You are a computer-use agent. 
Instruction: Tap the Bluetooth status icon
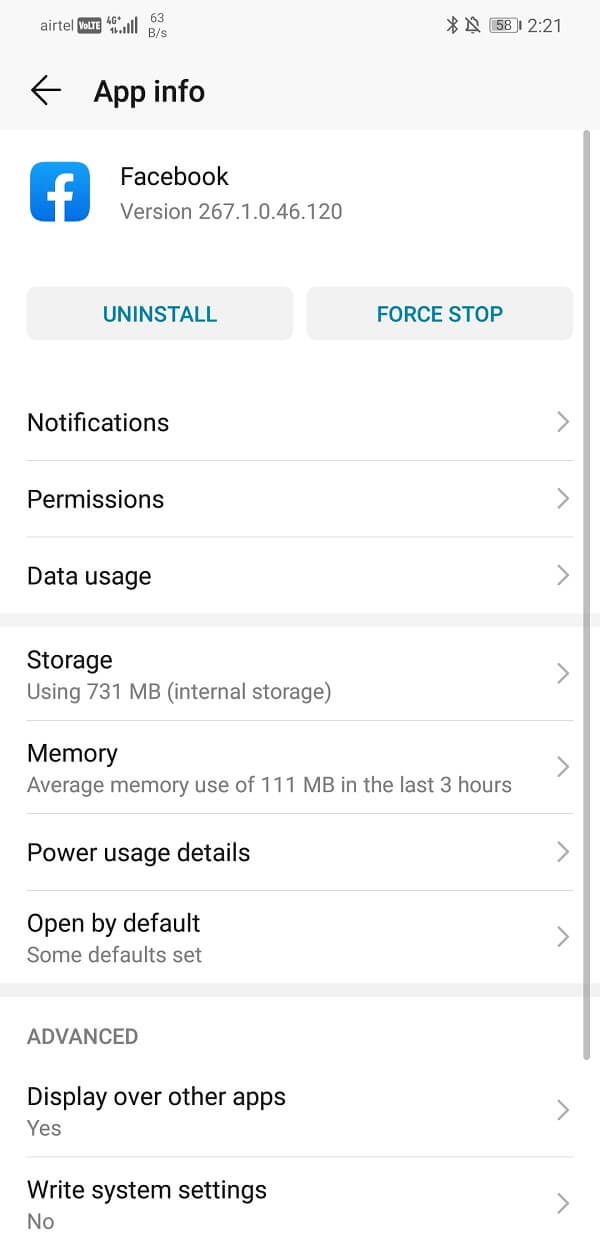click(x=452, y=26)
